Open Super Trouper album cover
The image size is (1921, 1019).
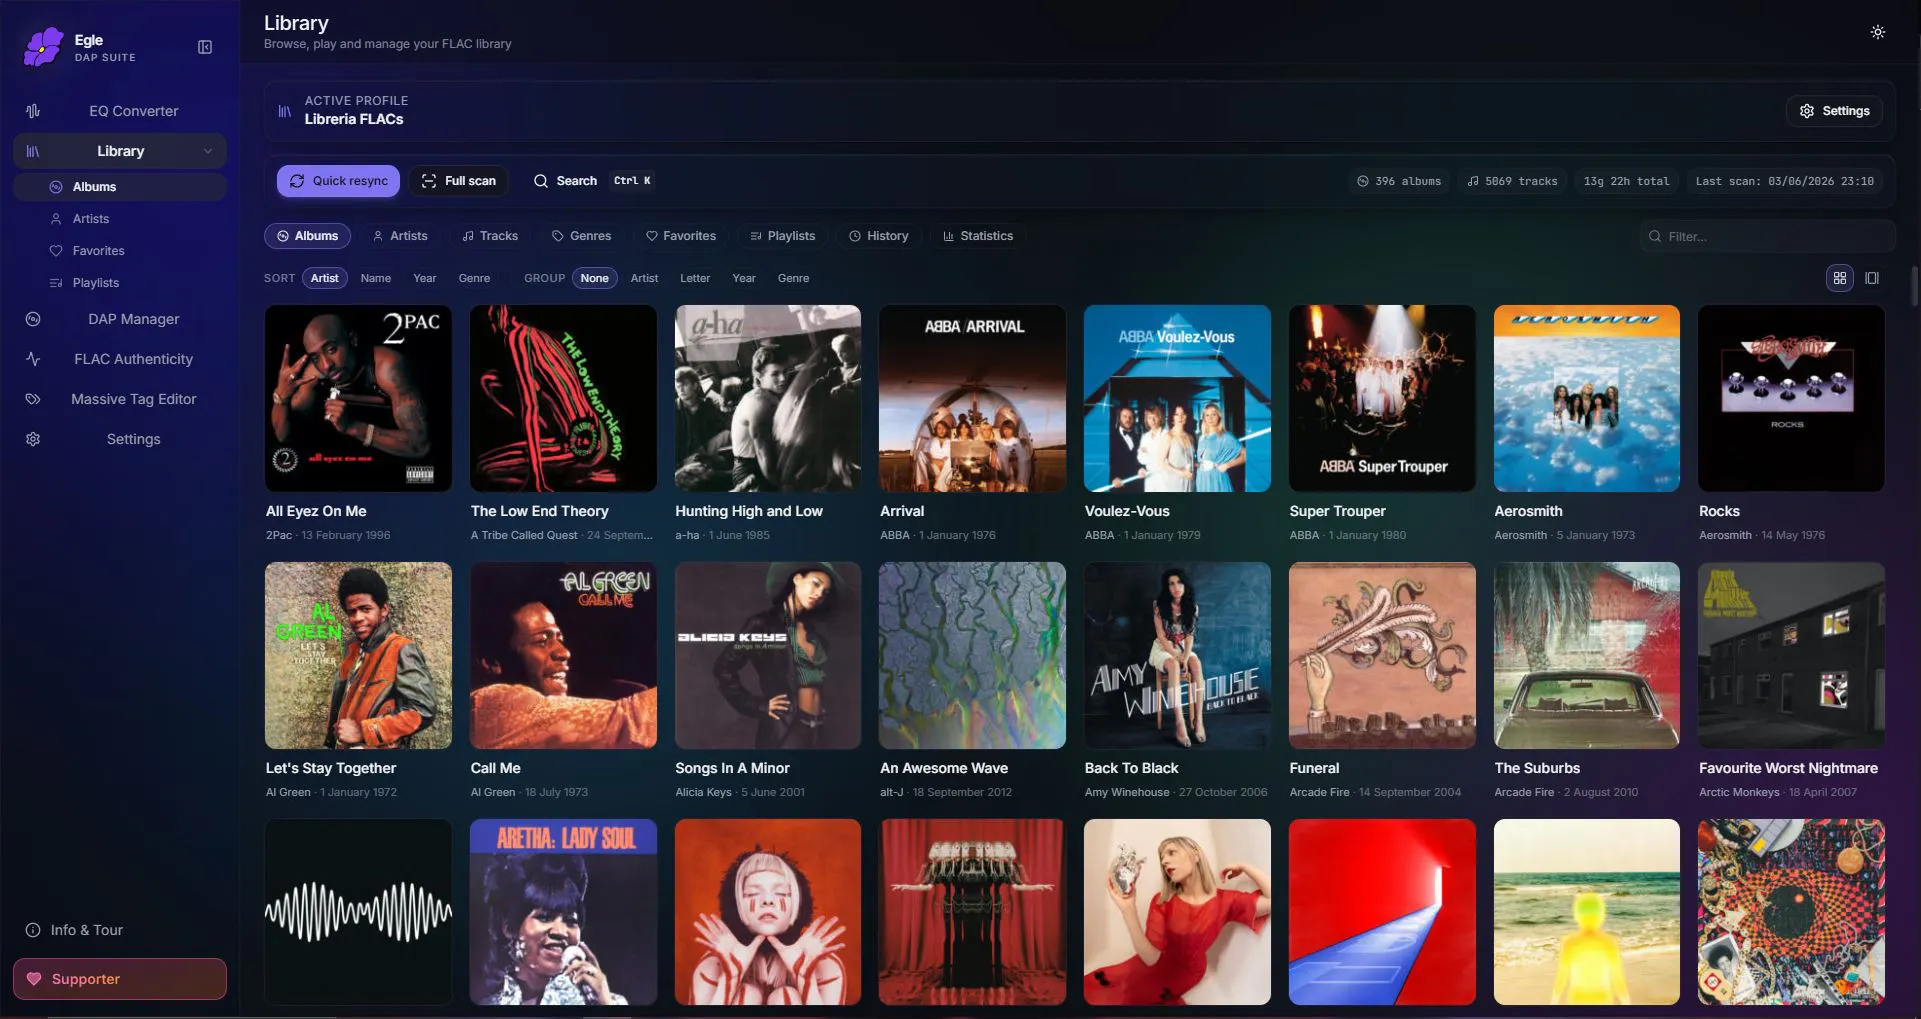pos(1382,398)
